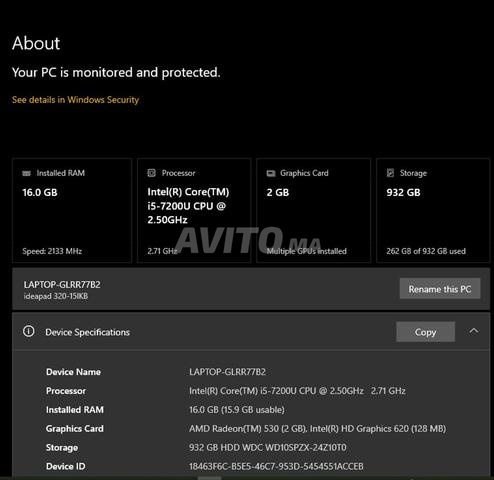
Task: Select LAPTOP-GLRR77B2 name in rename bar
Action: pyautogui.click(x=62, y=284)
